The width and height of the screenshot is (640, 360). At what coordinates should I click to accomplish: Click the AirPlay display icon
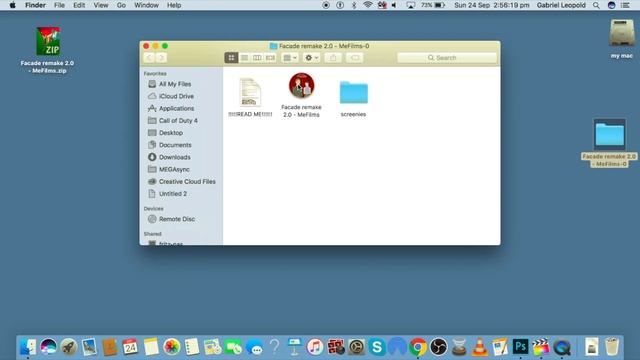point(411,5)
